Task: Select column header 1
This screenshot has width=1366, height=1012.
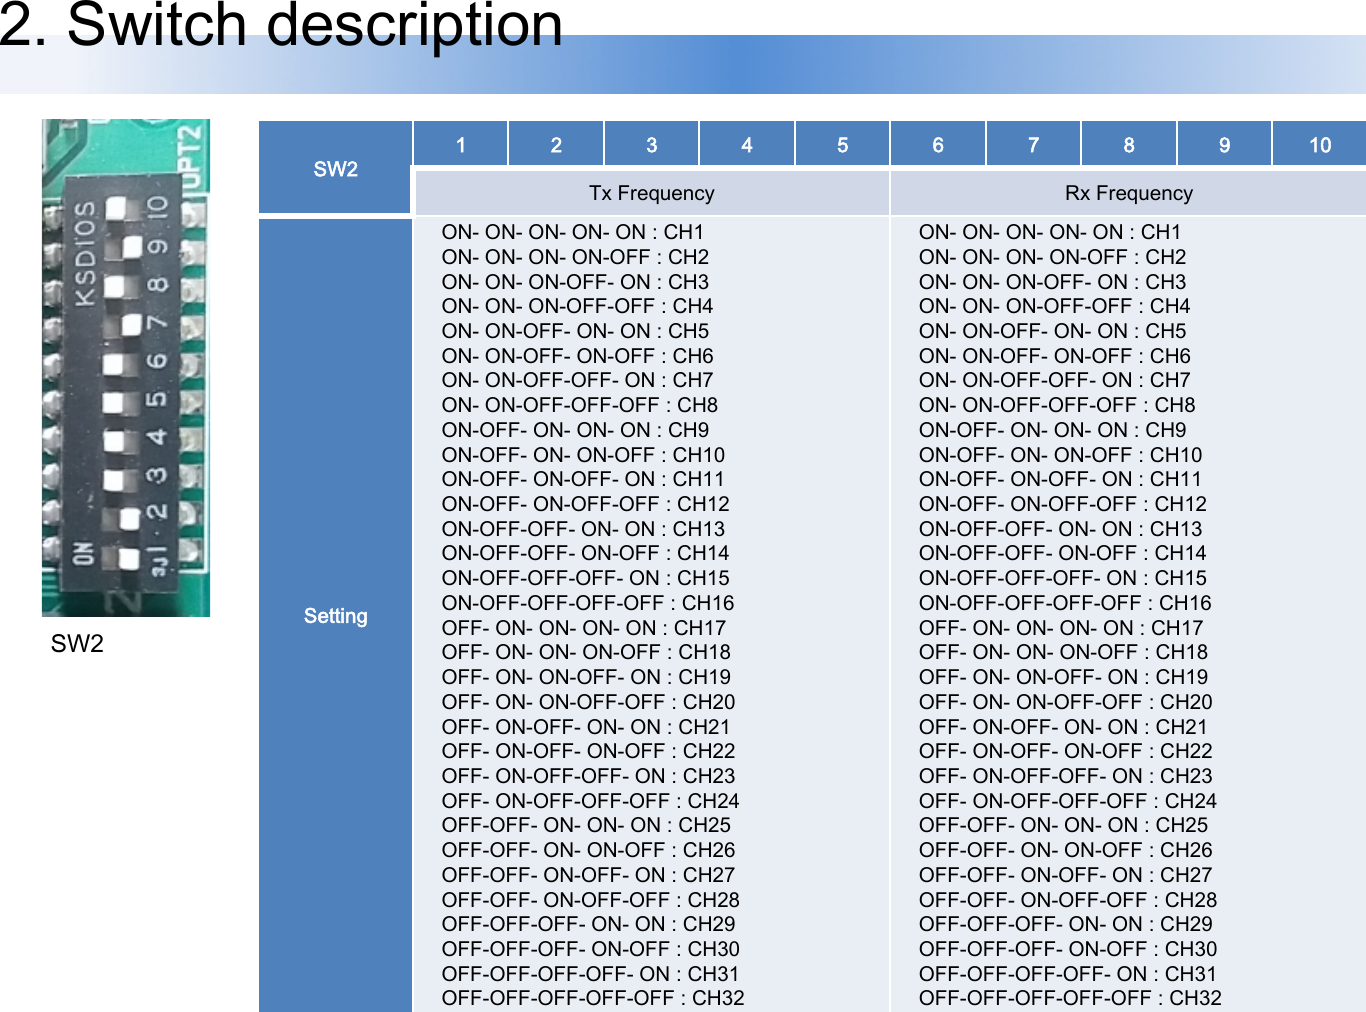Action: [x=460, y=143]
